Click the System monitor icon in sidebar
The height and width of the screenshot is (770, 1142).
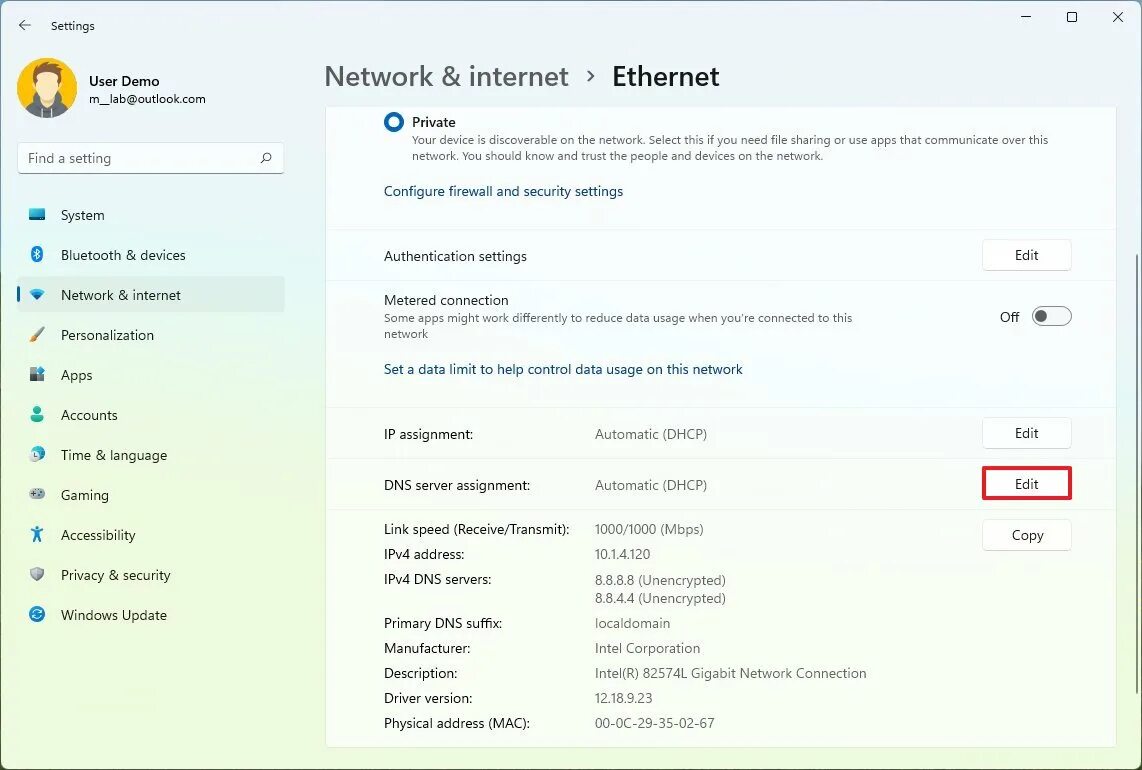(37, 215)
